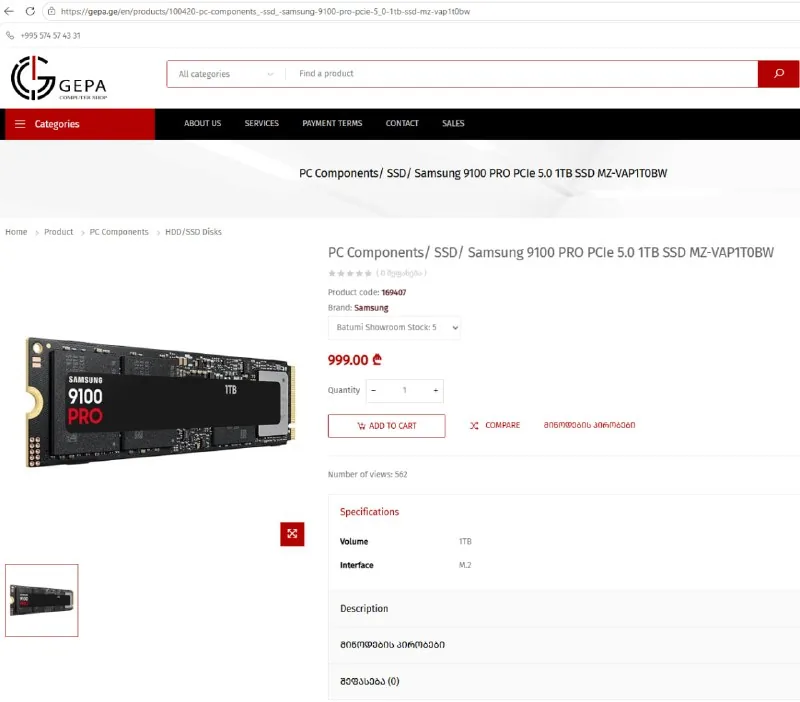The height and width of the screenshot is (702, 800).
Task: Select the gepa.ge URL in the address bar
Action: tap(265, 11)
